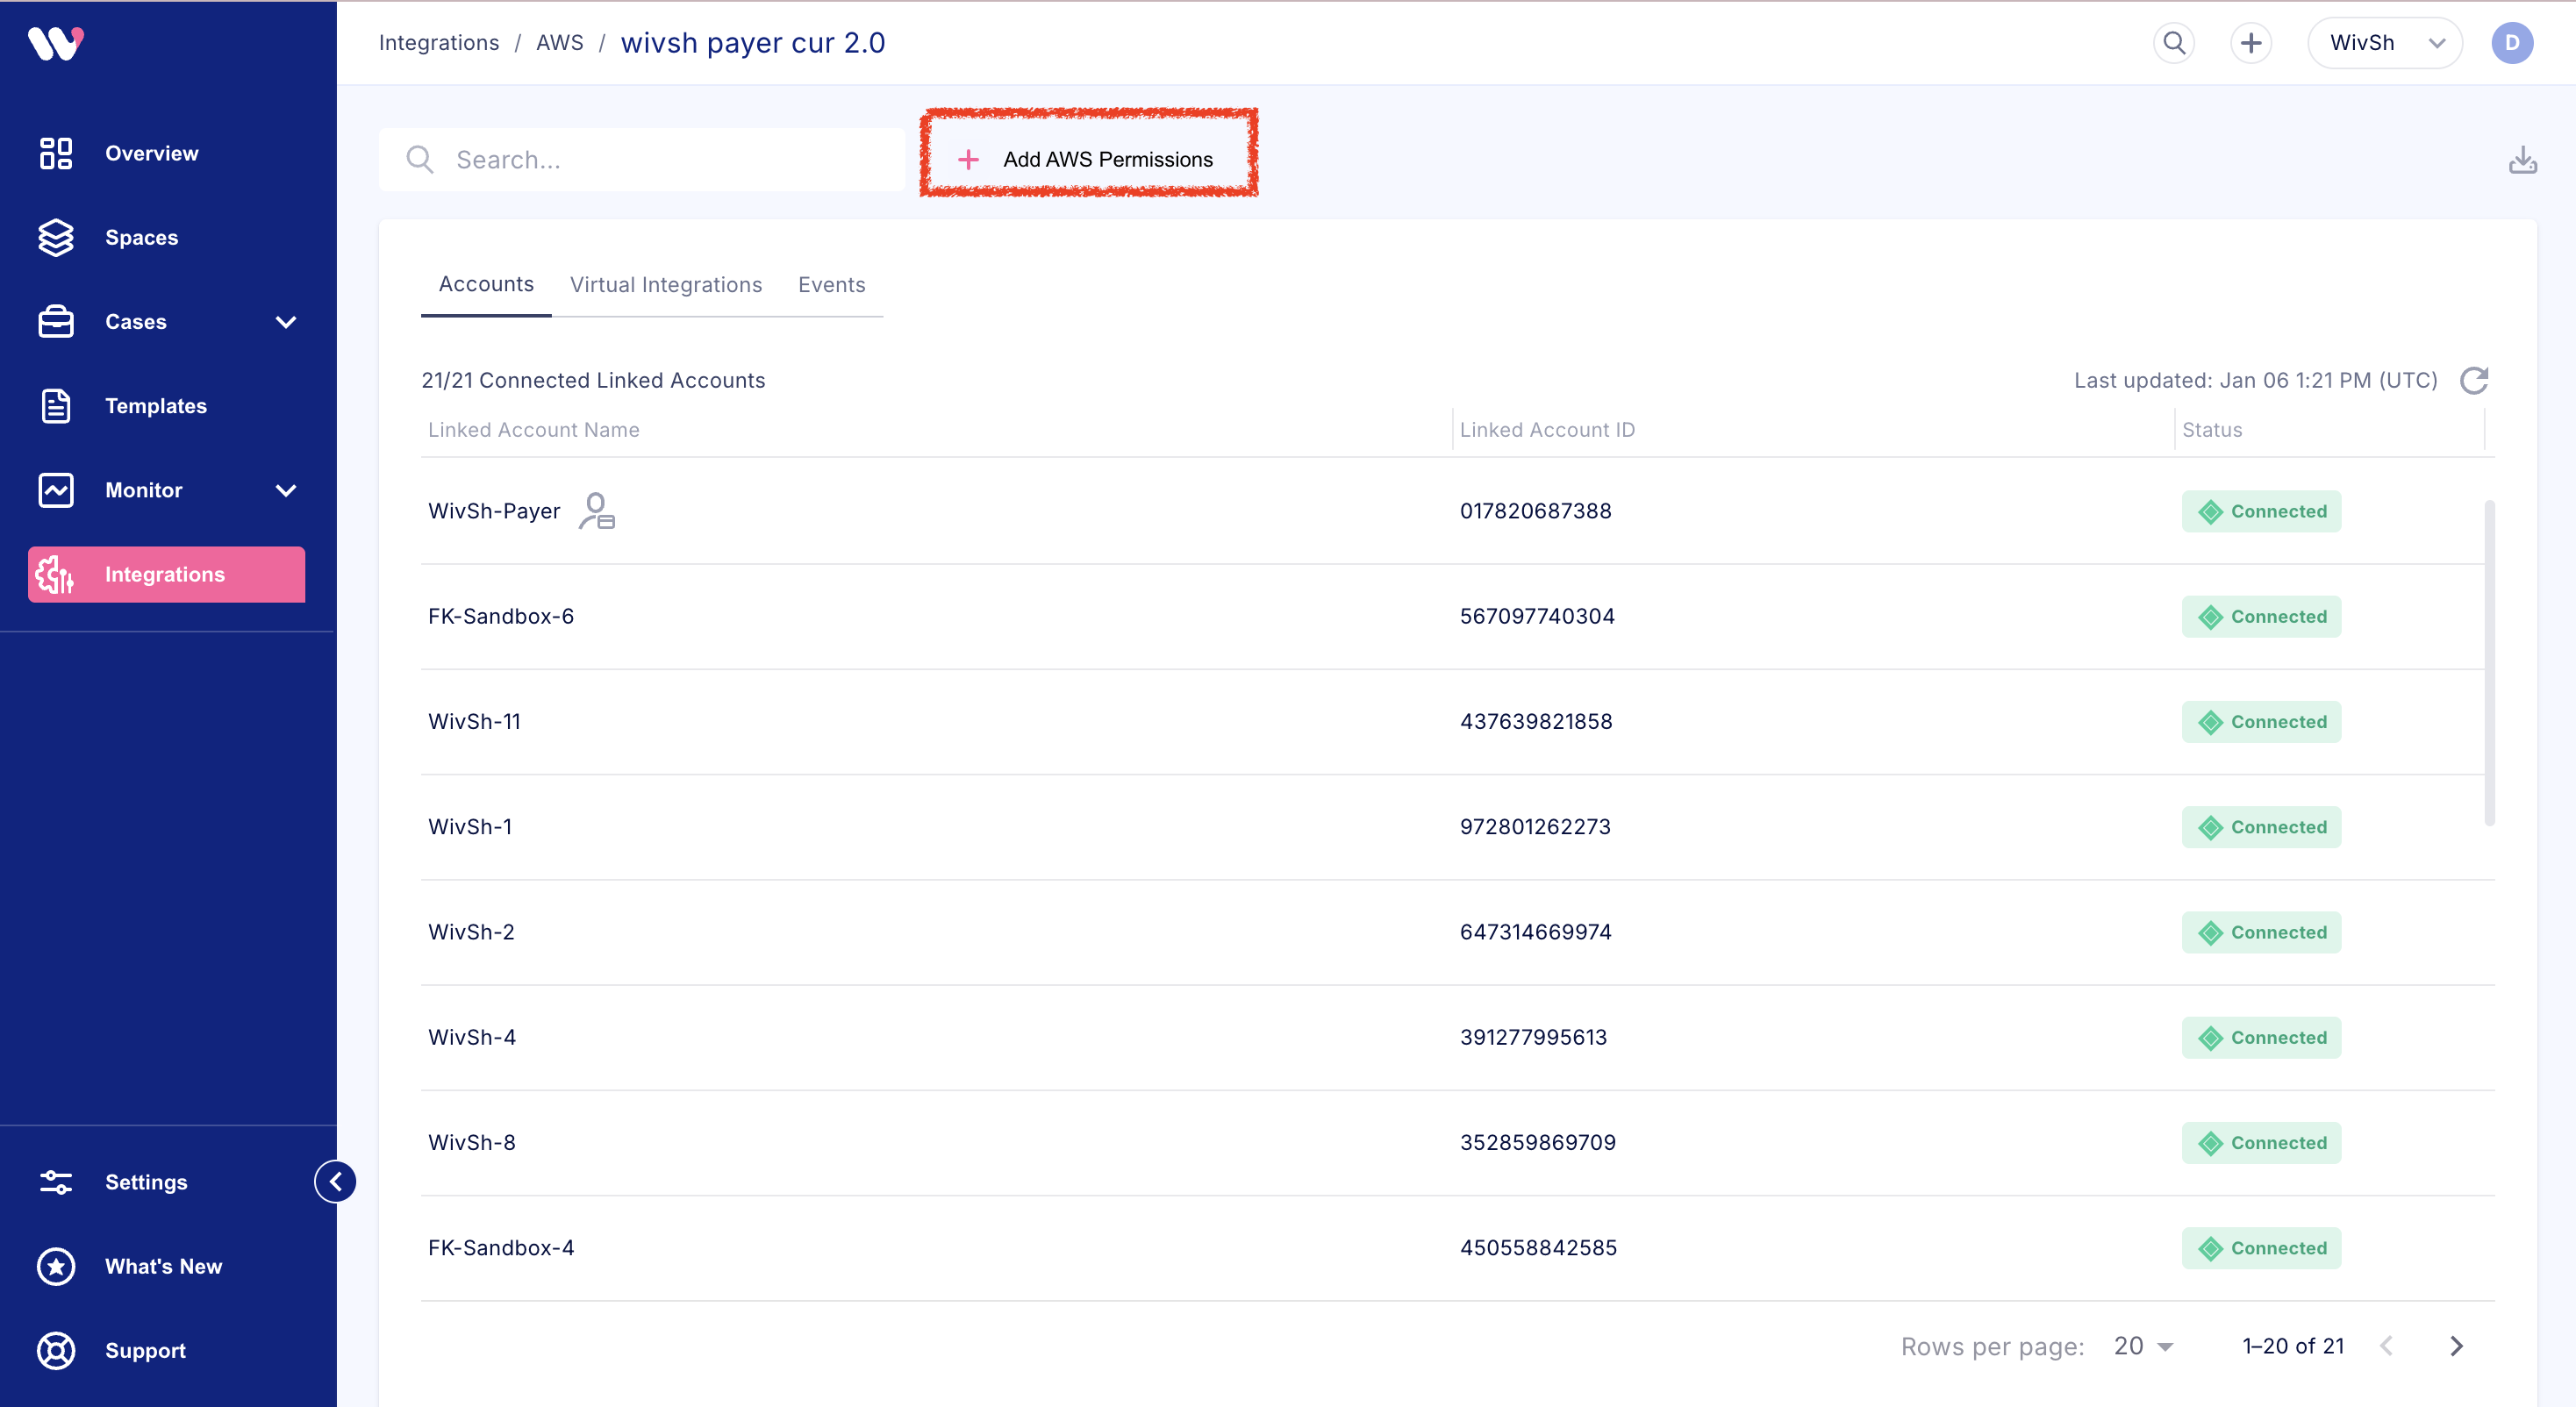
Task: Open What's New in the sidebar
Action: coord(163,1266)
